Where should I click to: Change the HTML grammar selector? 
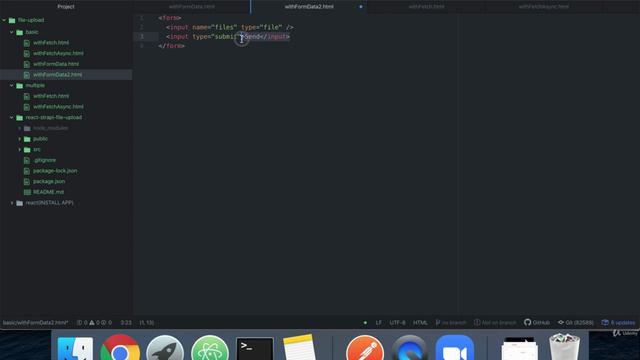pyautogui.click(x=420, y=322)
